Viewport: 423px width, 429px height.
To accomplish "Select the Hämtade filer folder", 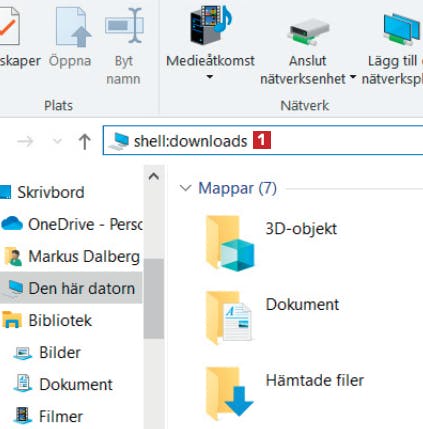I will 284,393.
